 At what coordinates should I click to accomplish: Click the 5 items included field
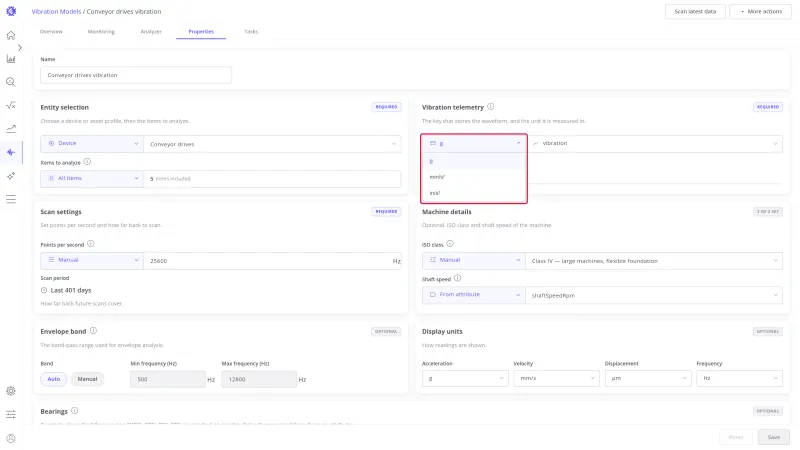(x=272, y=179)
